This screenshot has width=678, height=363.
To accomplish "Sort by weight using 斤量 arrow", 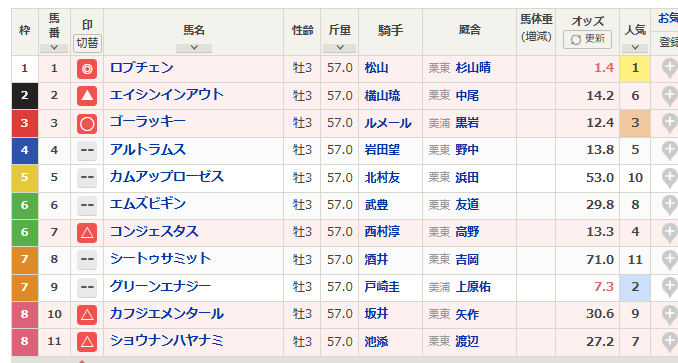I will click(x=339, y=48).
